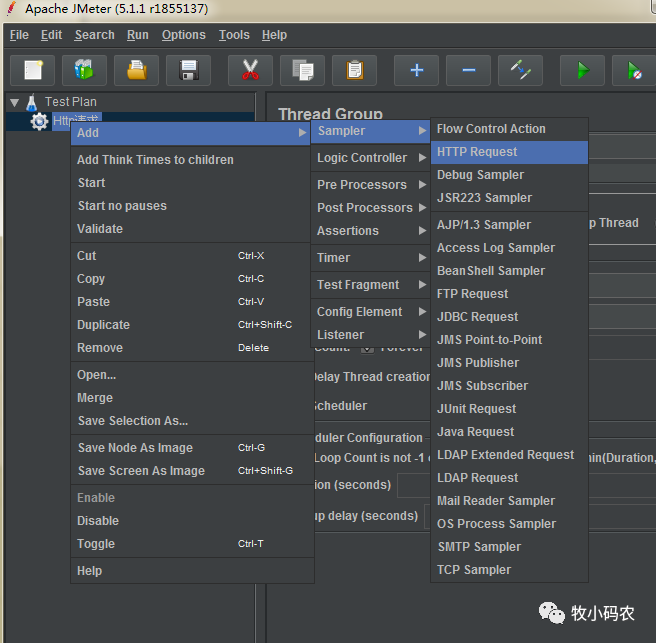This screenshot has width=656, height=643.
Task: Choose OS Process Sampler entry
Action: [509, 524]
